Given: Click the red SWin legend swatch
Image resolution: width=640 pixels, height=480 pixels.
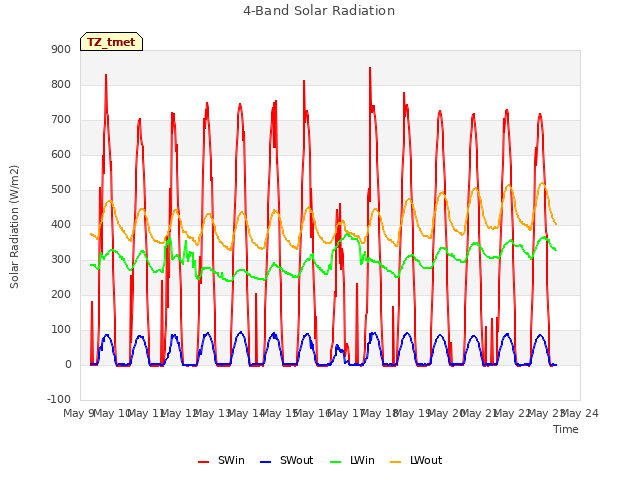Looking at the screenshot, I should pyautogui.click(x=203, y=462).
